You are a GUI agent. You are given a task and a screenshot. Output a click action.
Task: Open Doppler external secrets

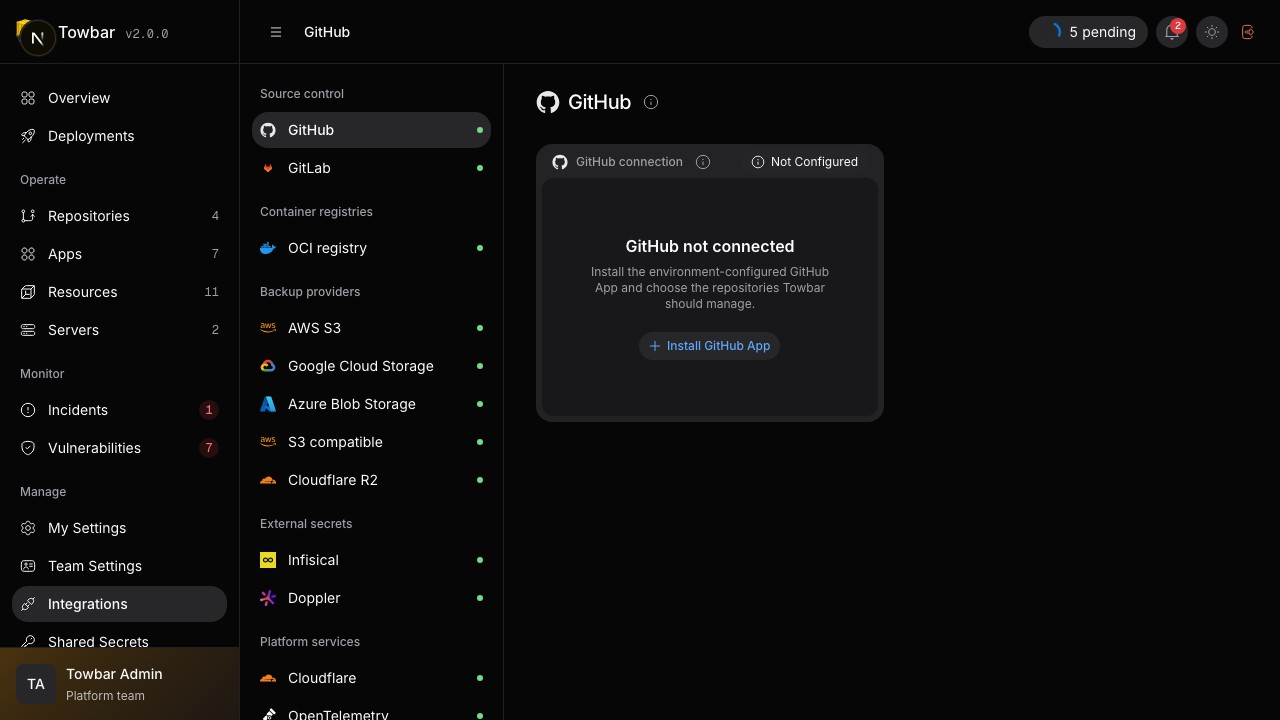point(371,598)
